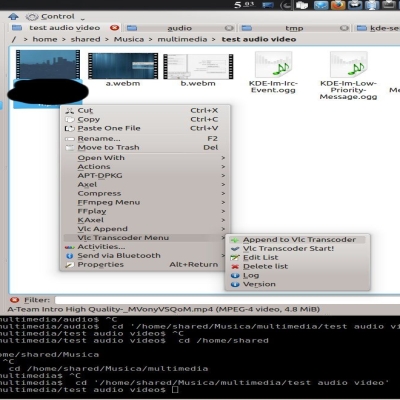The image size is (400, 400).
Task: Select the KDE-Im-Low-Priority-Message.ogg file
Action: pos(348,76)
